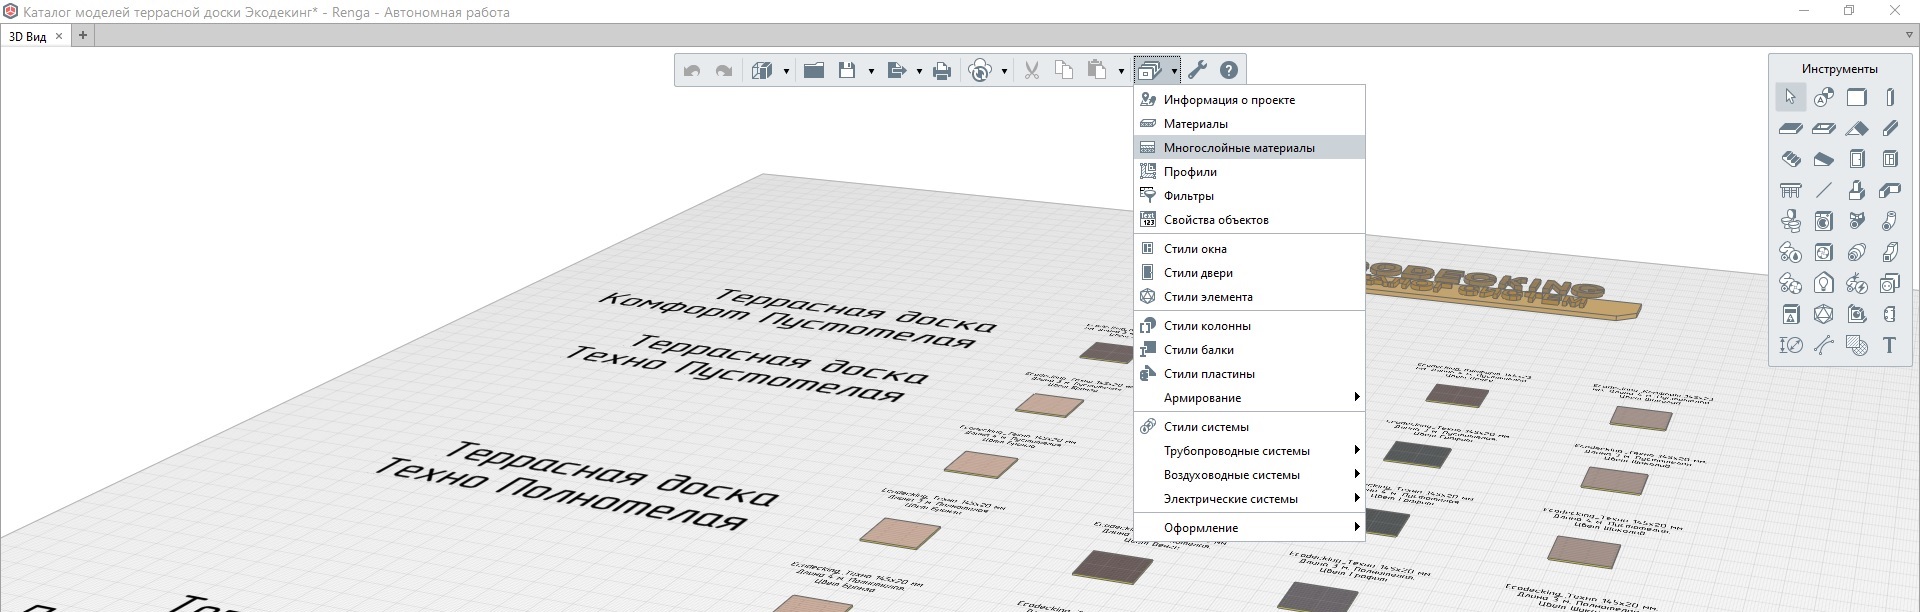Open Стили балки from the menu
This screenshot has width=1924, height=612.
point(1250,350)
